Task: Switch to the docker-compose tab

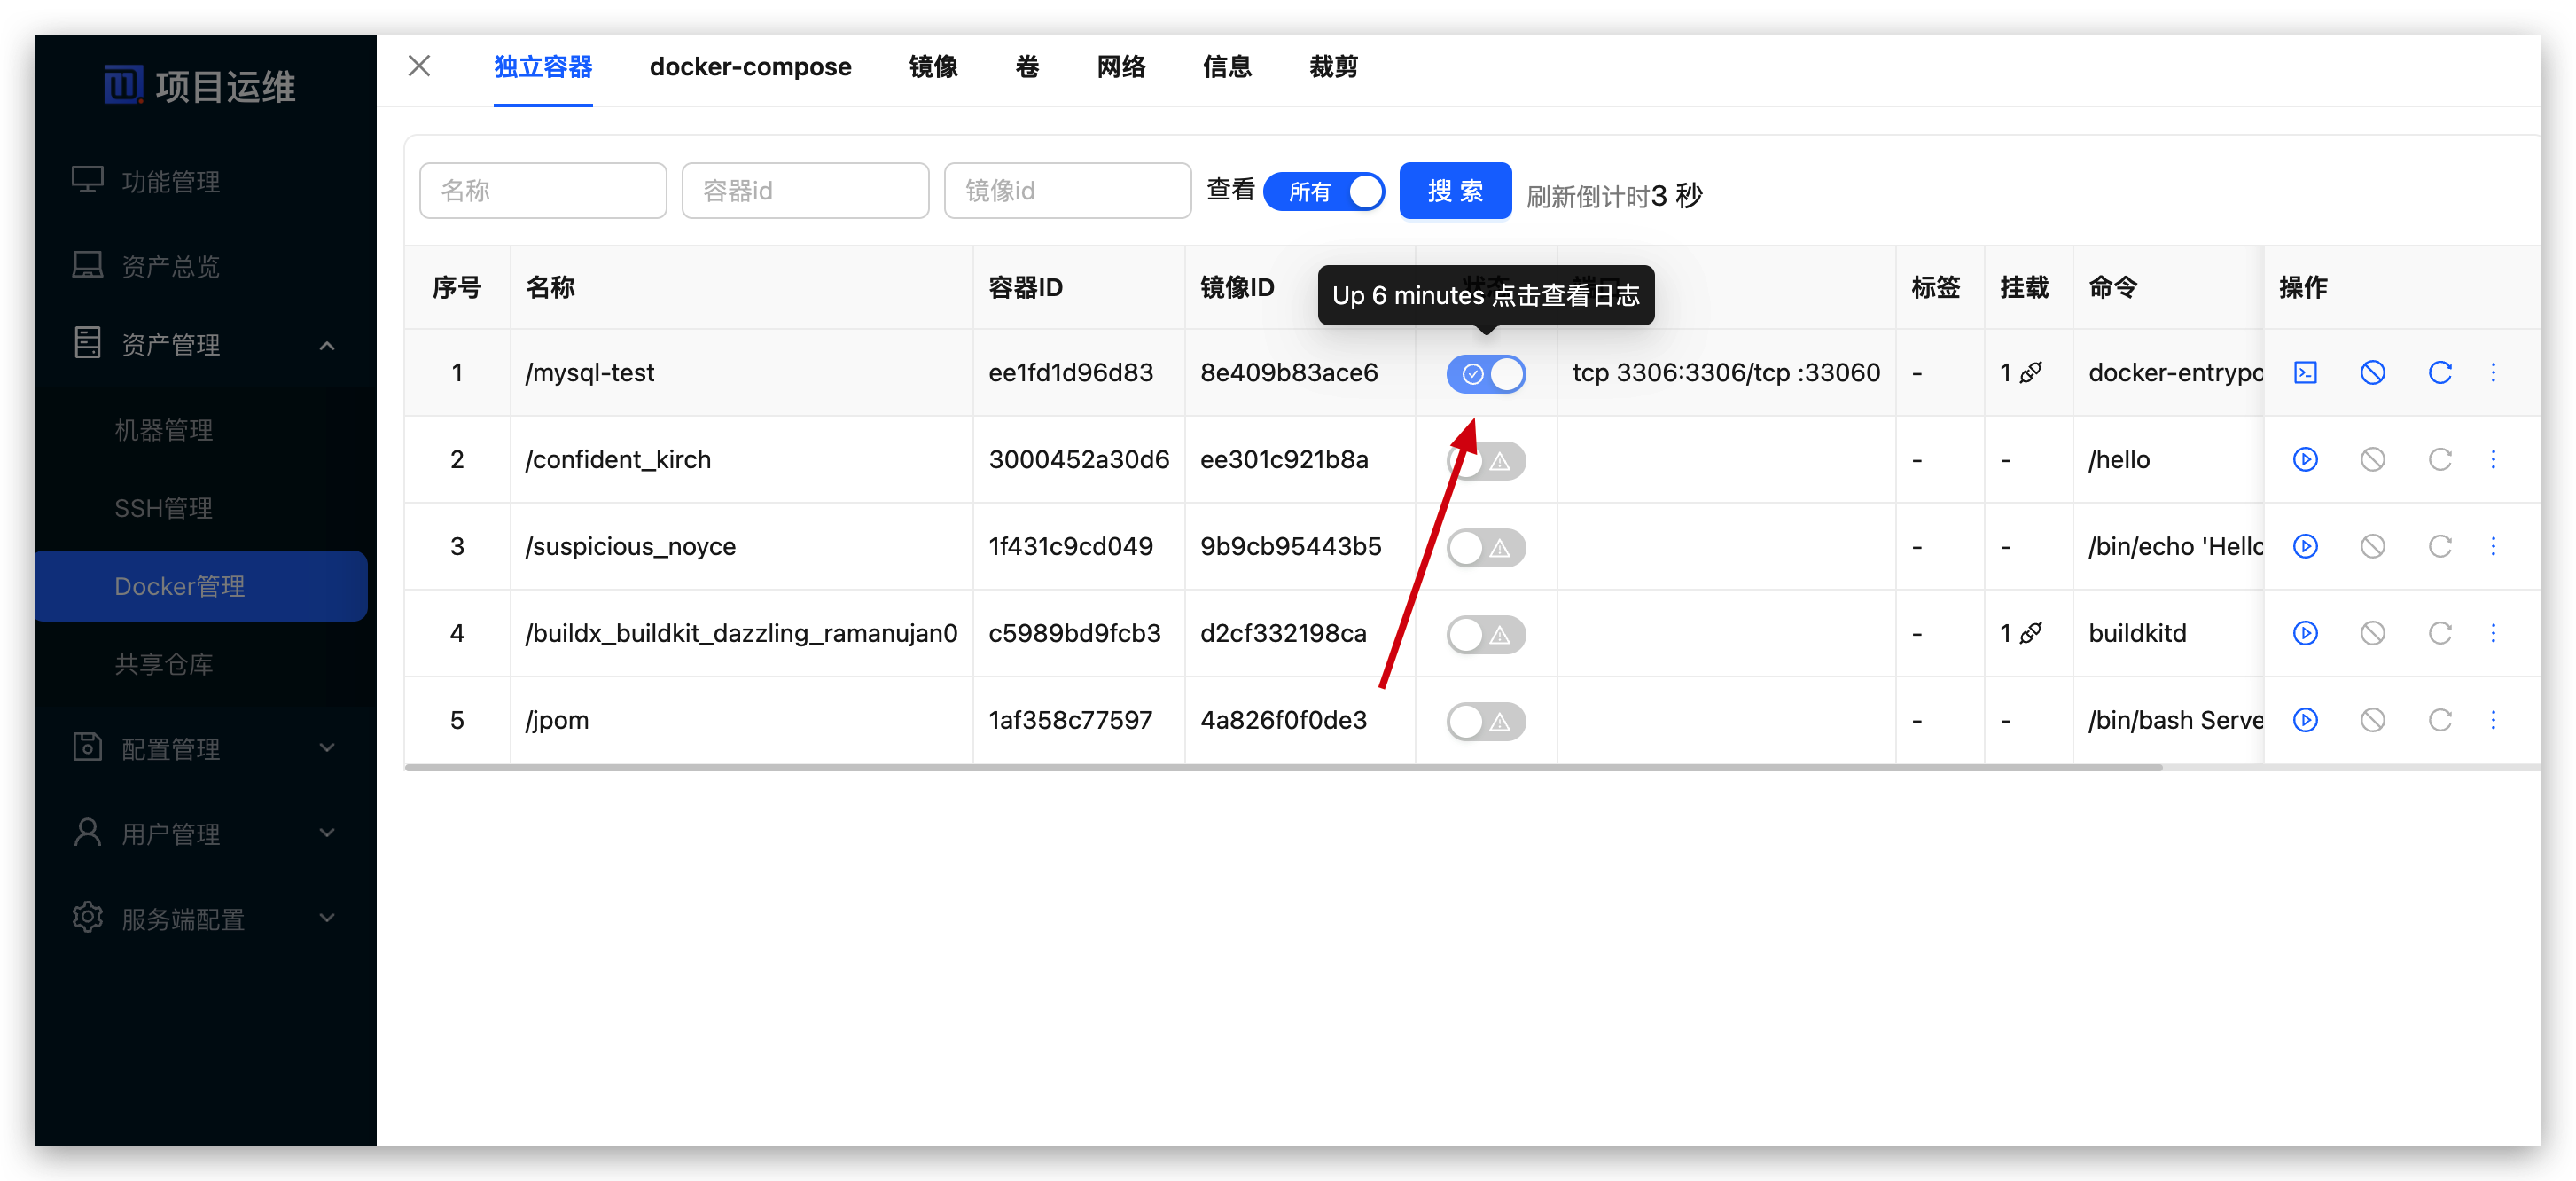Action: [x=750, y=67]
